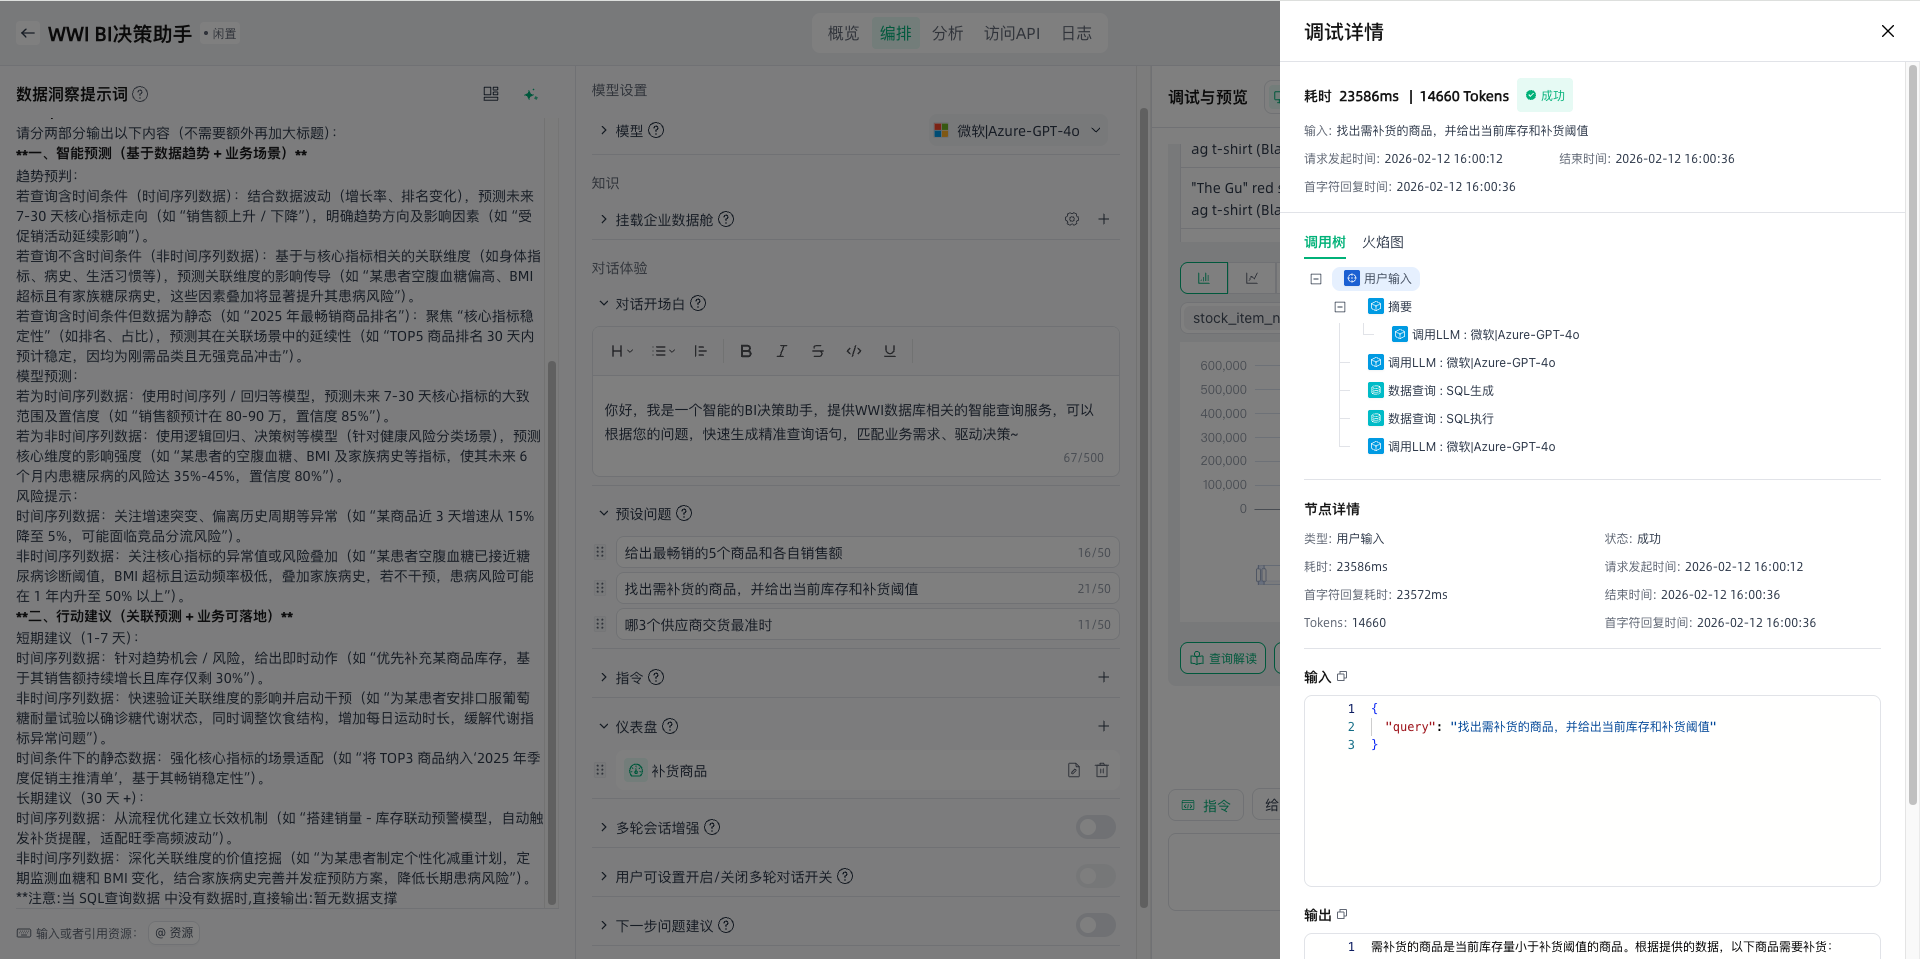Image resolution: width=1920 pixels, height=959 pixels.
Task: Delete the 补货商品 dashboard item
Action: [1101, 770]
